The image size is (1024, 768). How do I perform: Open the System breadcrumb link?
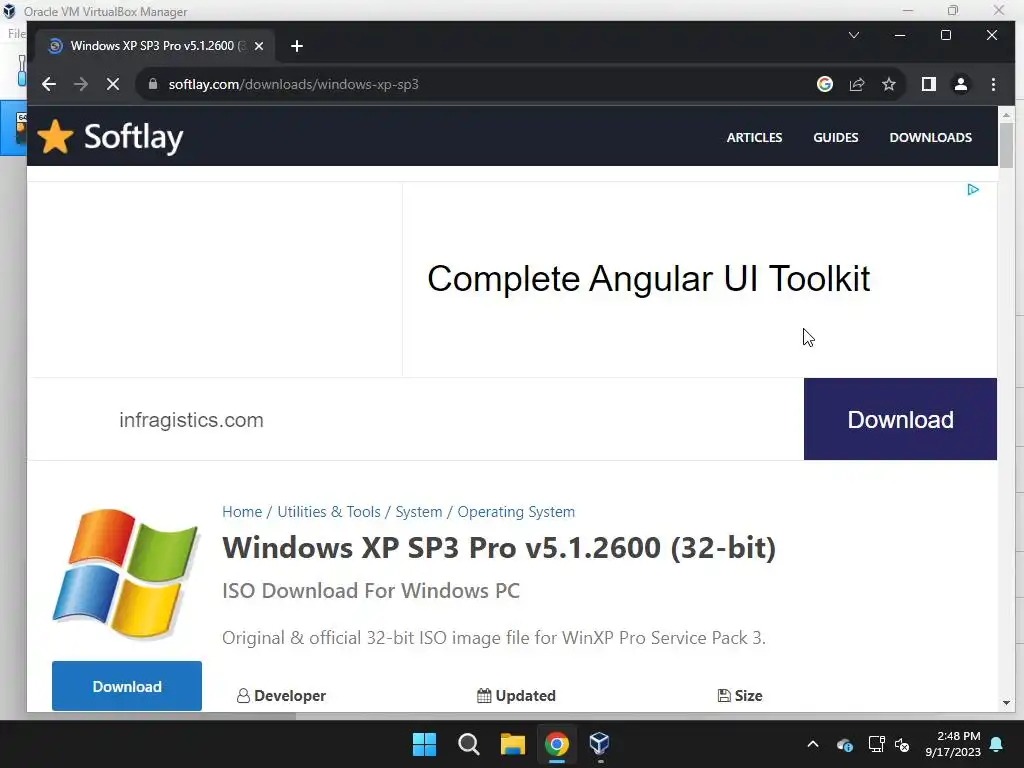point(419,511)
